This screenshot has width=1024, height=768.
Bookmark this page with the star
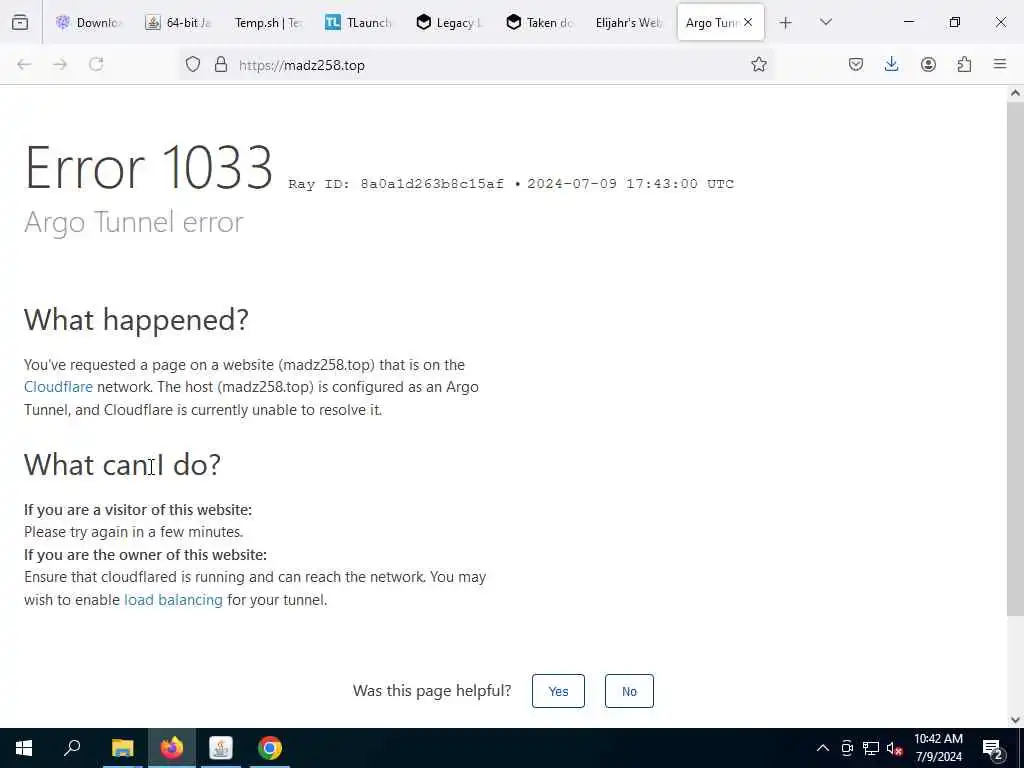(758, 64)
